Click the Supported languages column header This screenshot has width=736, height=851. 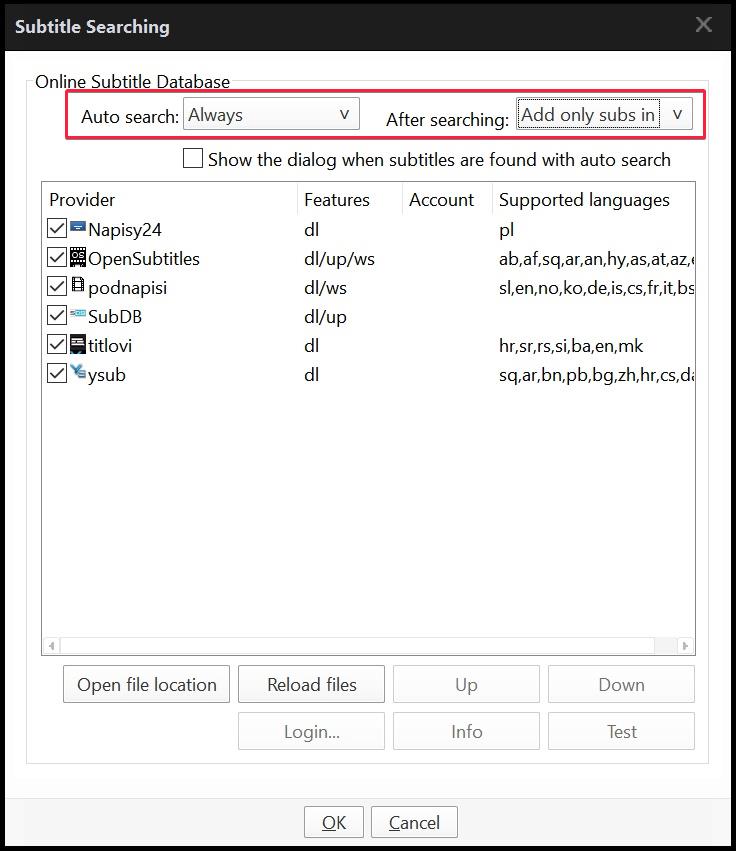click(593, 200)
